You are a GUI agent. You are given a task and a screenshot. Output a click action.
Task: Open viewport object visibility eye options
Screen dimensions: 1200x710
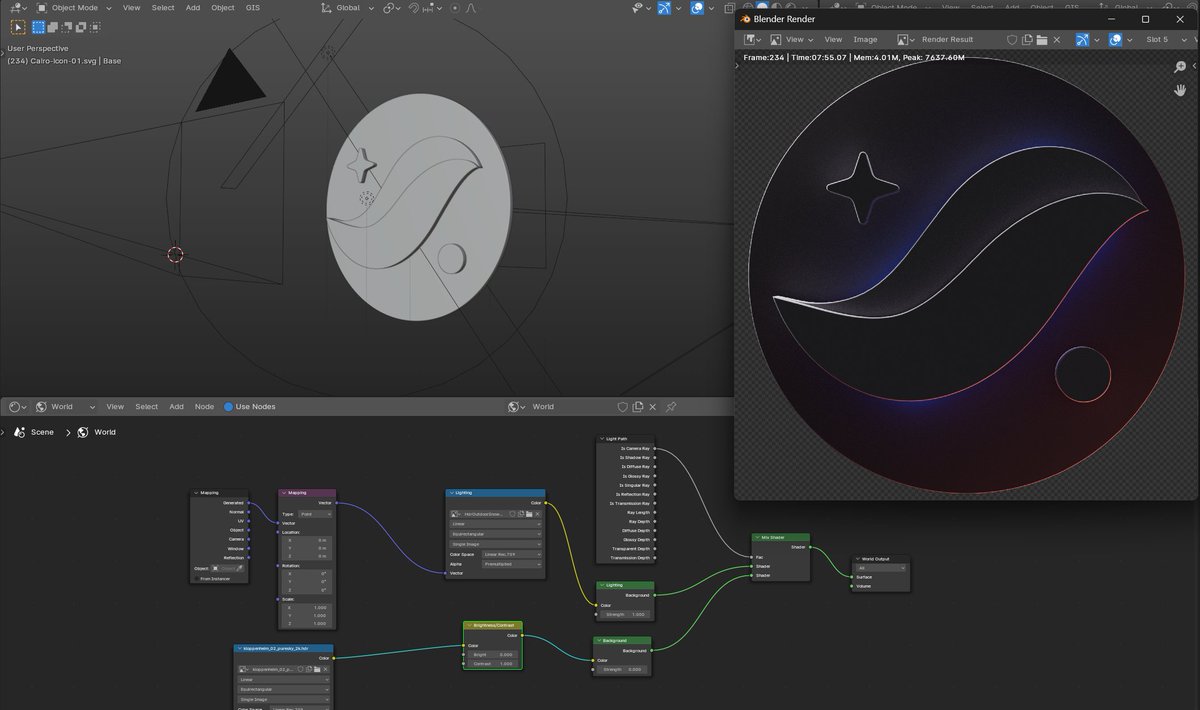(642, 8)
